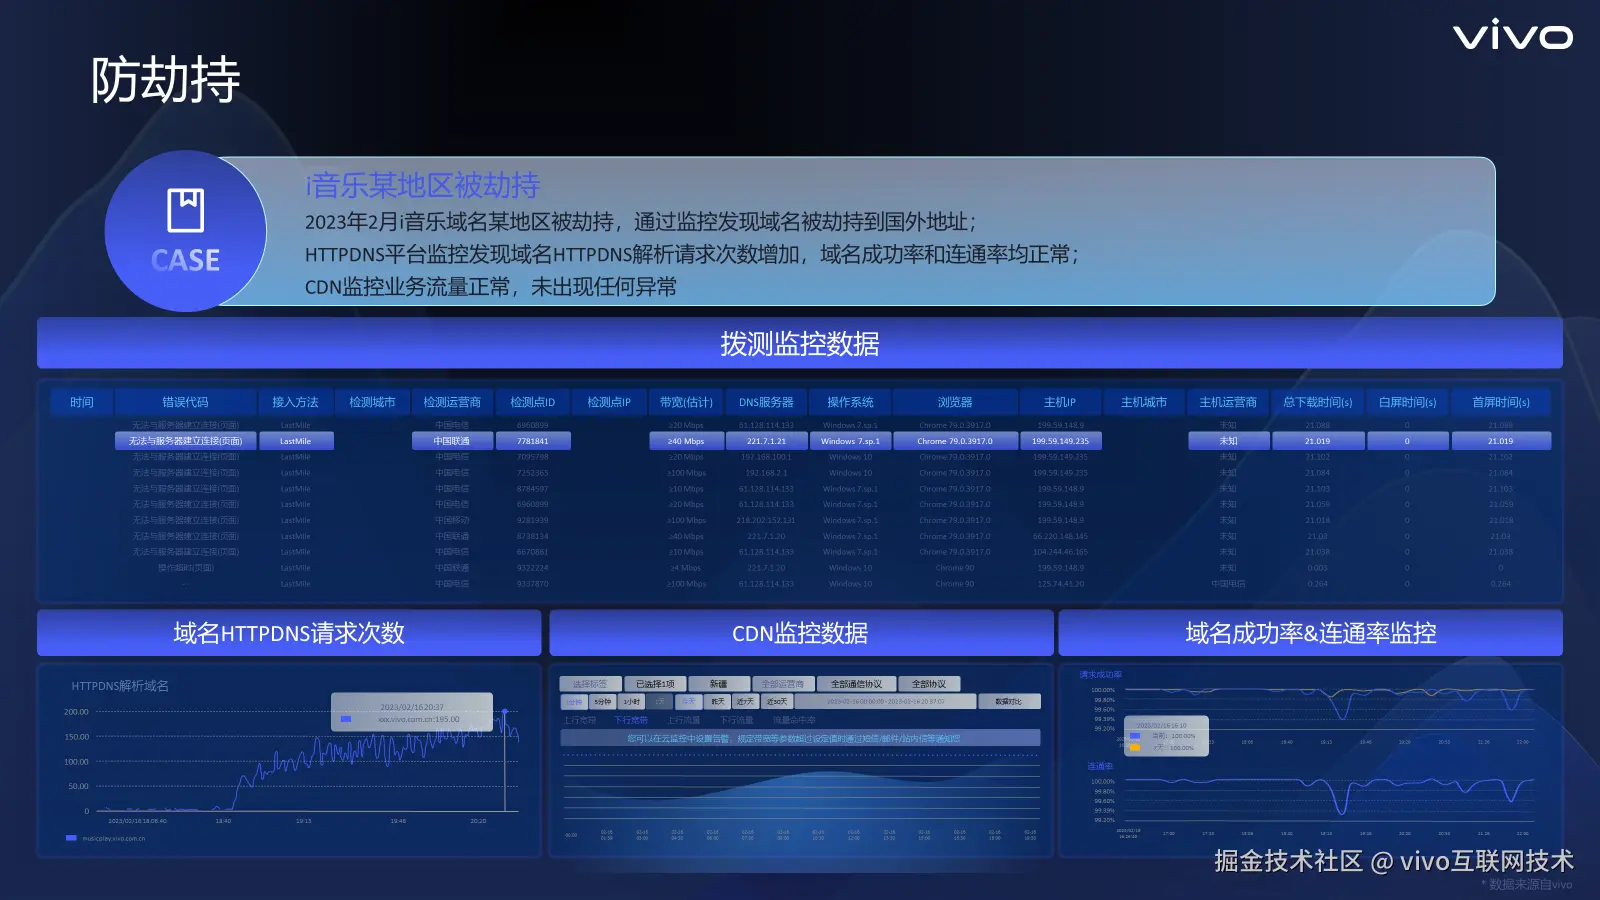Select the 昨天 time range

pyautogui.click(x=717, y=702)
